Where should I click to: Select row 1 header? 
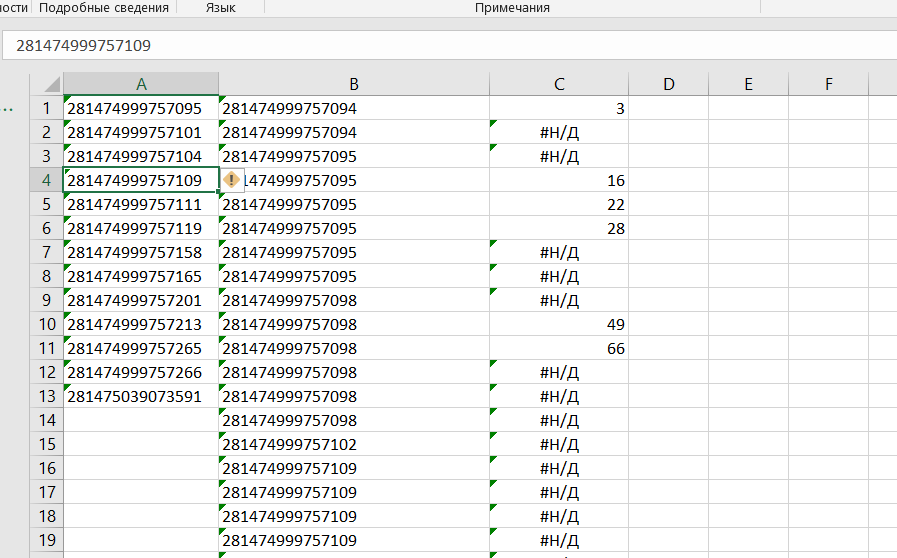pos(46,108)
